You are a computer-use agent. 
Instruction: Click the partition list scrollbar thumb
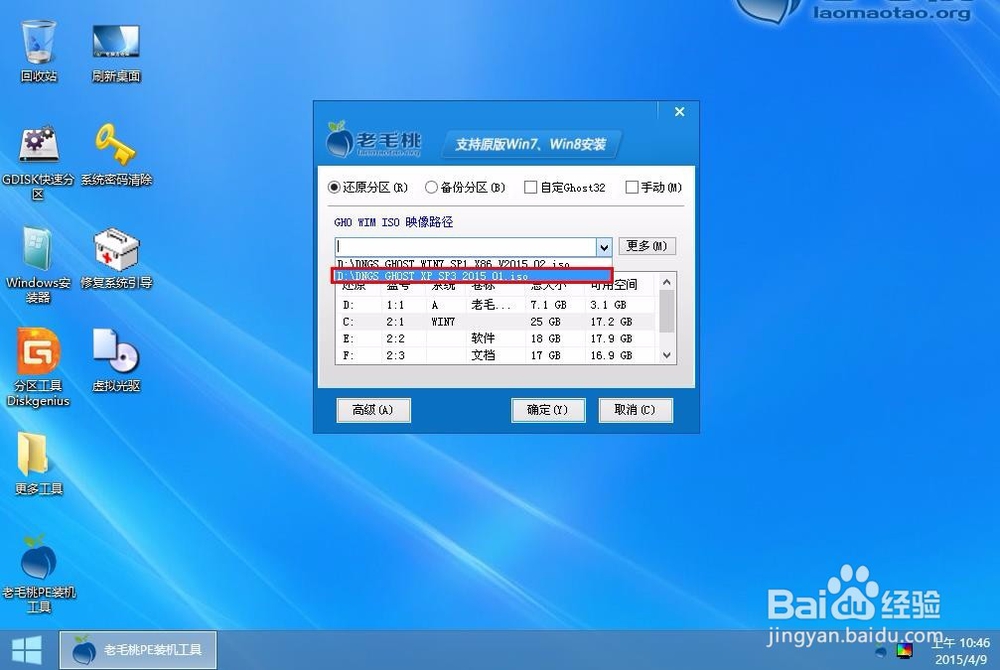point(666,311)
